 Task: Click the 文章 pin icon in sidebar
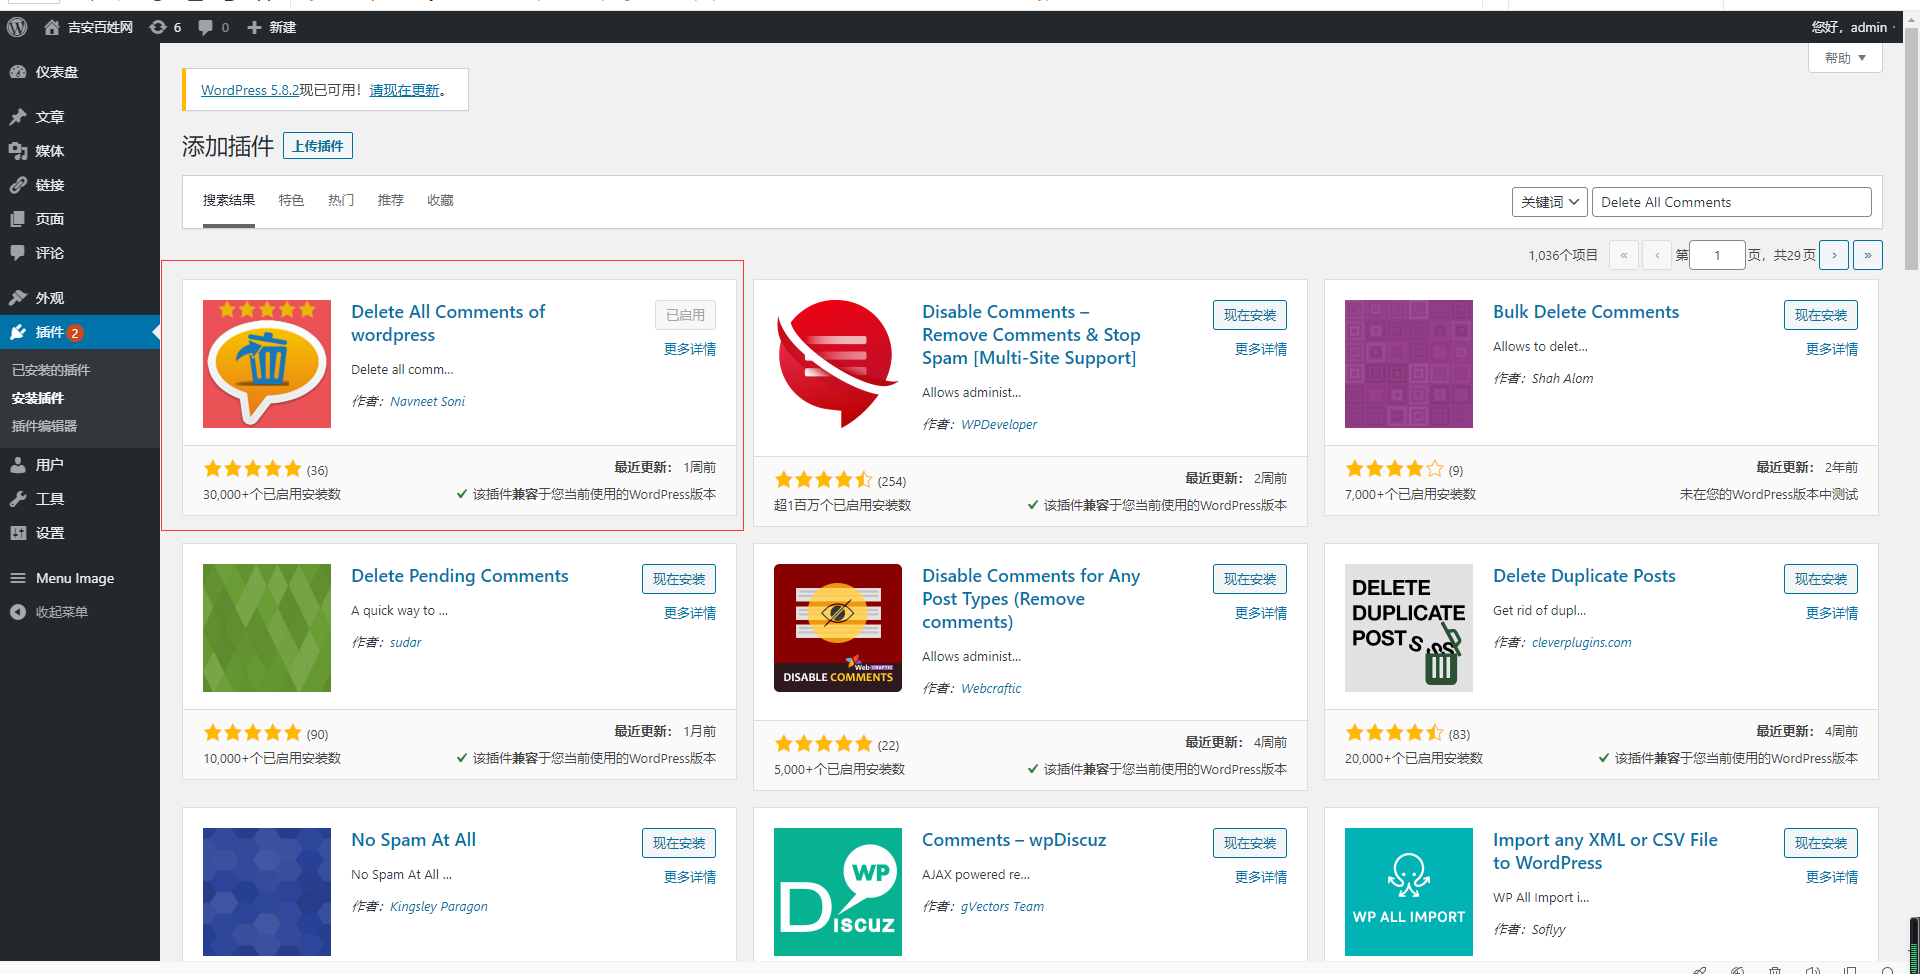[18, 117]
